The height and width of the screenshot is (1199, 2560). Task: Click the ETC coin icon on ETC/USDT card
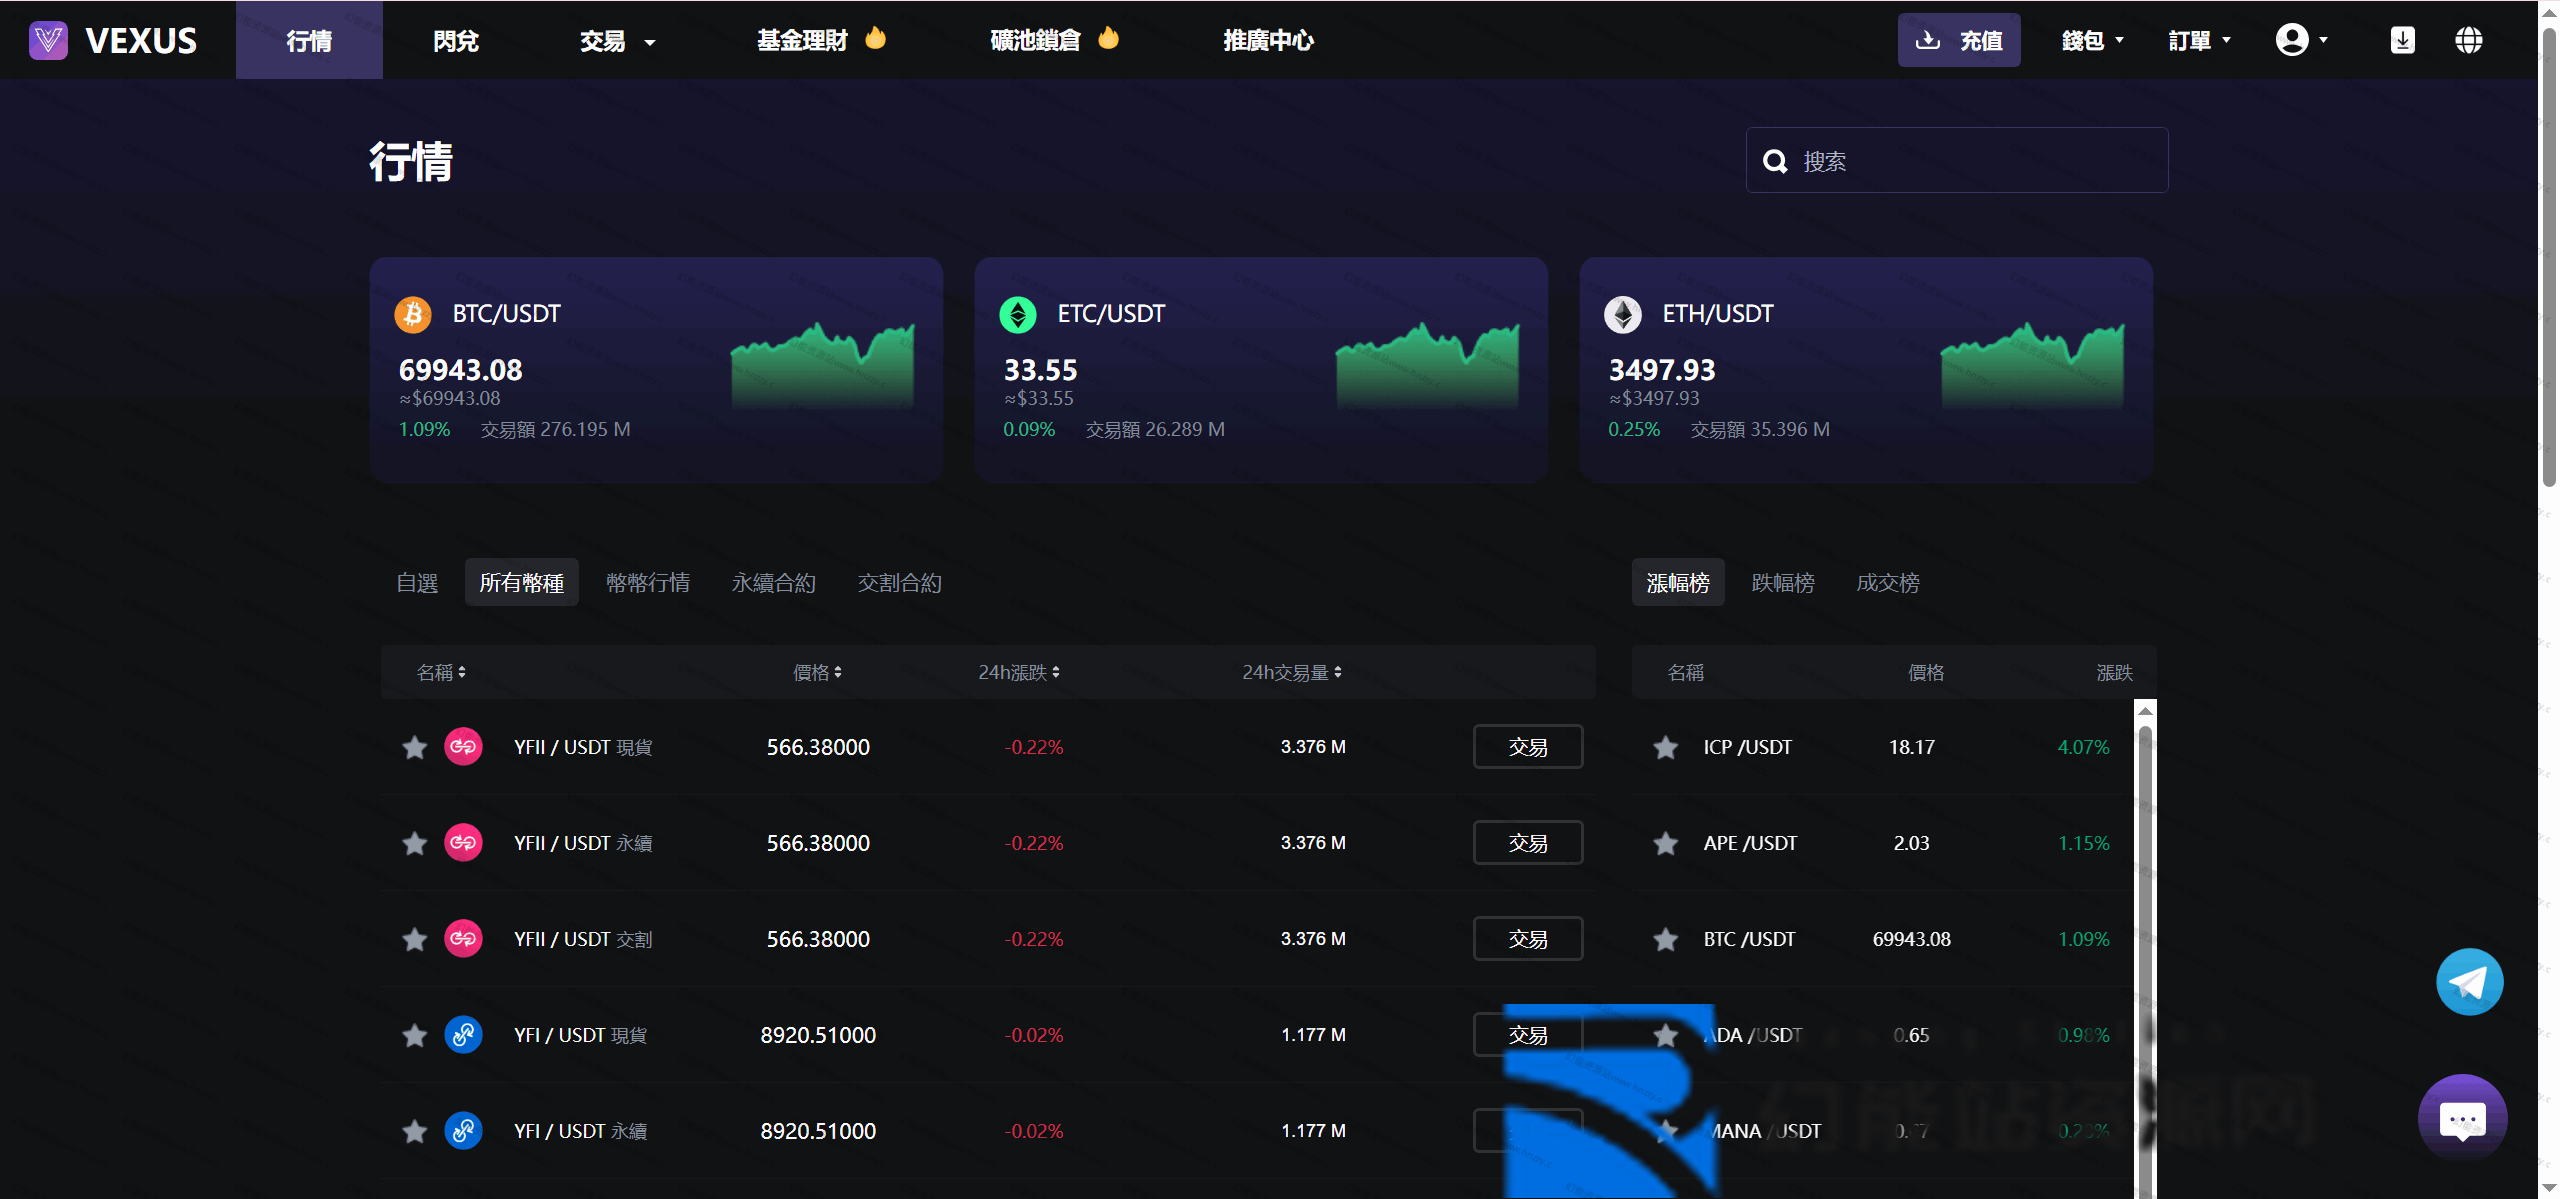pyautogui.click(x=1018, y=314)
